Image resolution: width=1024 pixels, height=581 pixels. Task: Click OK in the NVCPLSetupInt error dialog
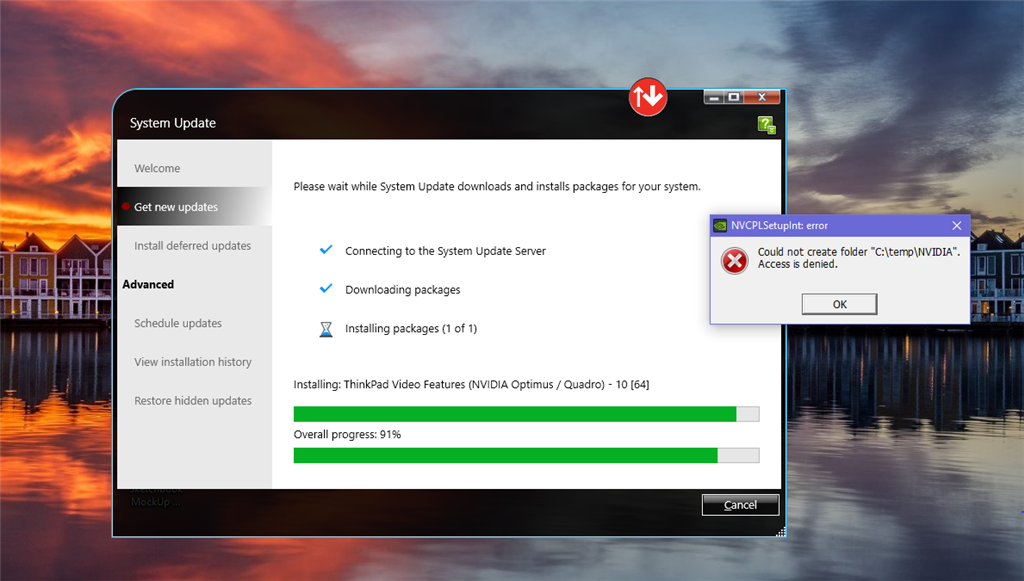click(839, 304)
